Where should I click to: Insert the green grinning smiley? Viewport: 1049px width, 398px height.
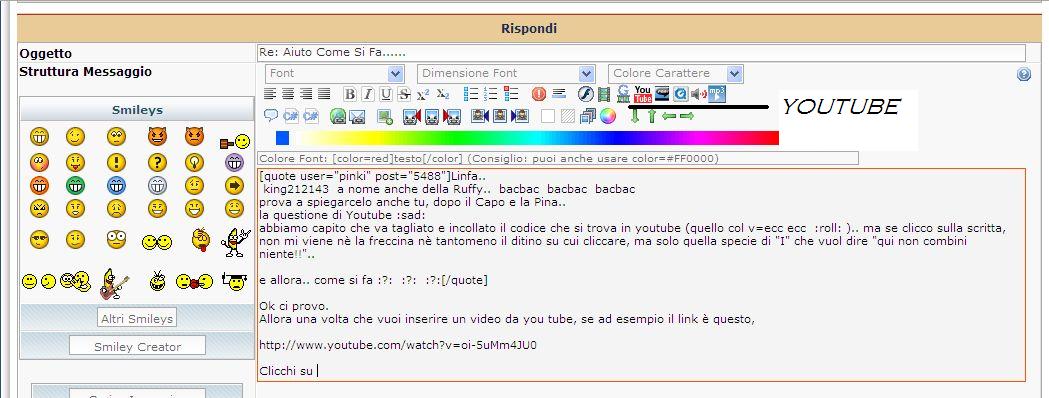coord(76,185)
